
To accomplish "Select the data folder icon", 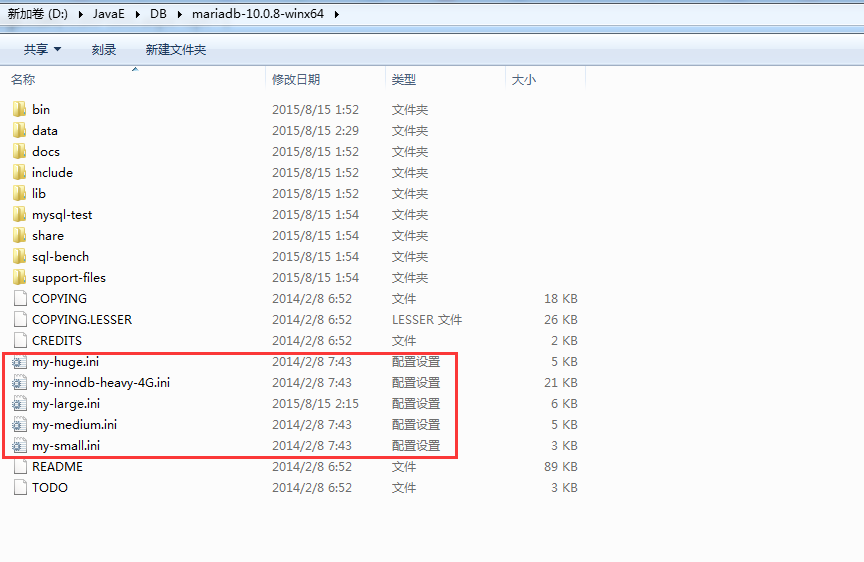I will (x=19, y=130).
